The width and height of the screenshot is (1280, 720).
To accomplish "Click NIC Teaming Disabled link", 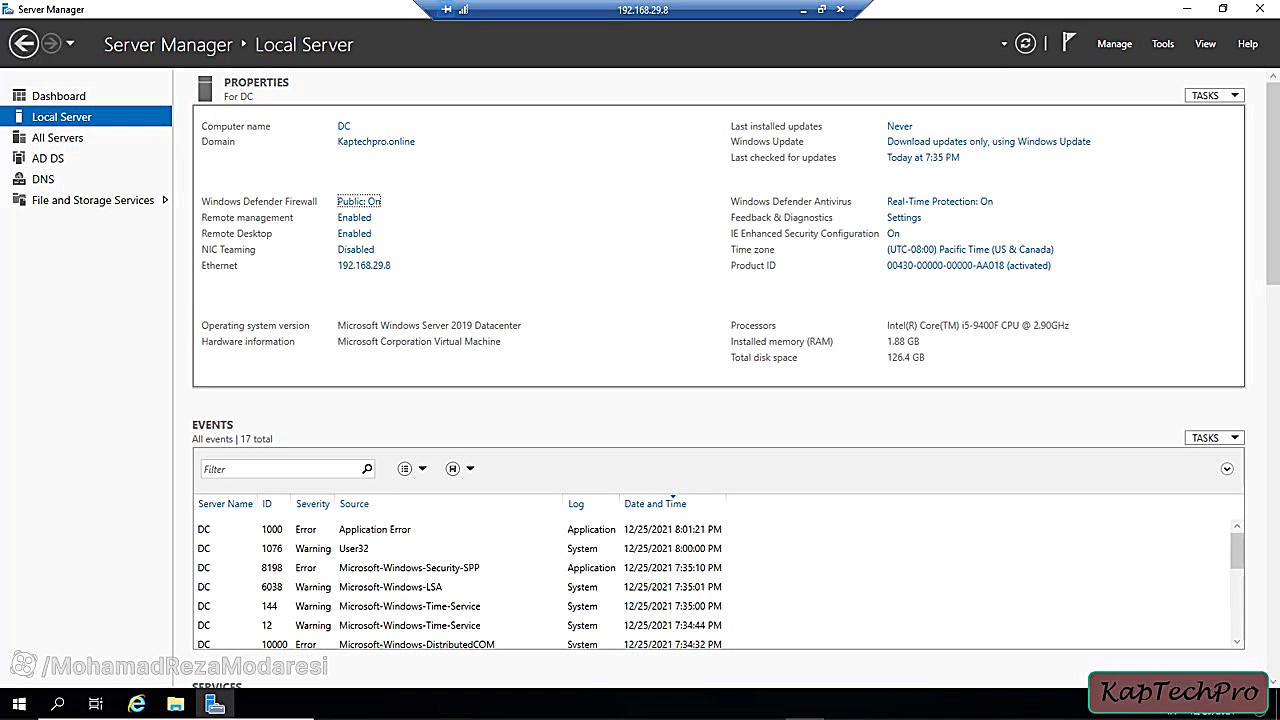I will pos(356,249).
